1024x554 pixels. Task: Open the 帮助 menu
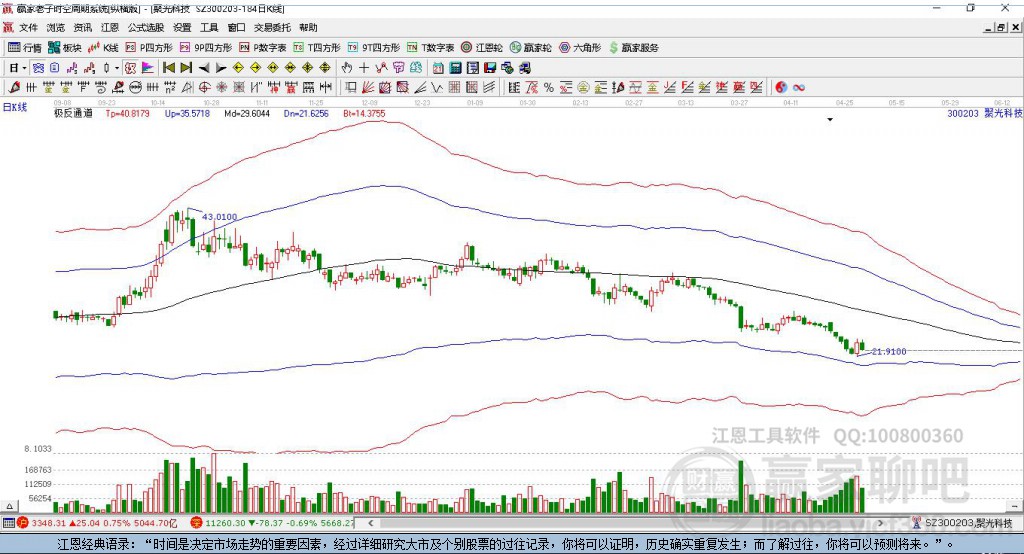coord(308,27)
